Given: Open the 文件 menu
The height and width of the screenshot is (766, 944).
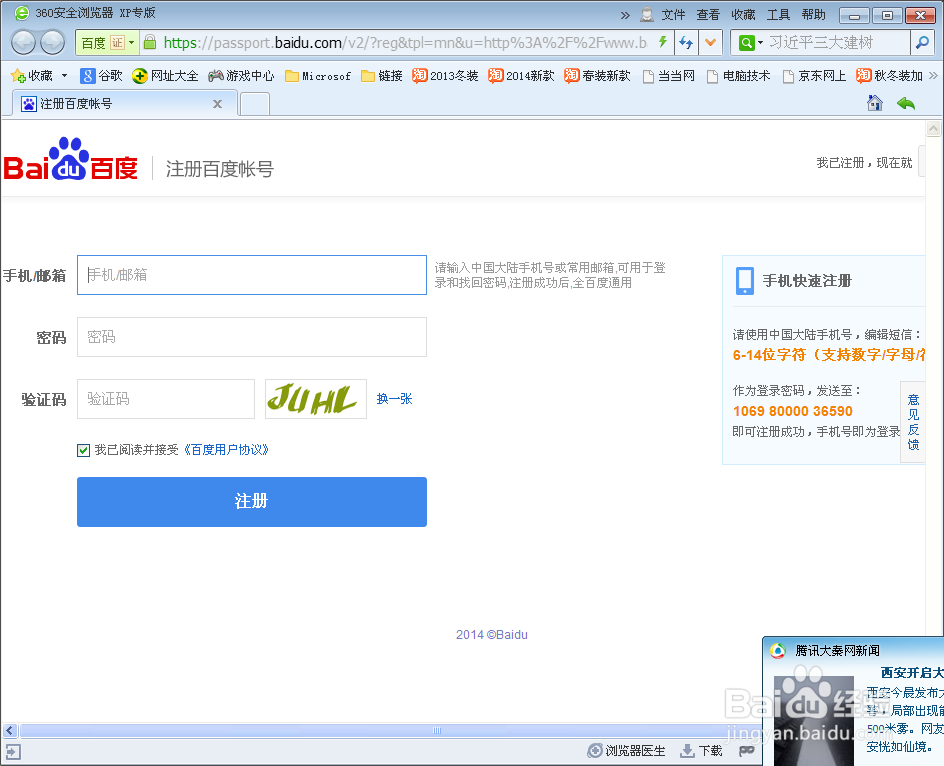Looking at the screenshot, I should (x=673, y=14).
